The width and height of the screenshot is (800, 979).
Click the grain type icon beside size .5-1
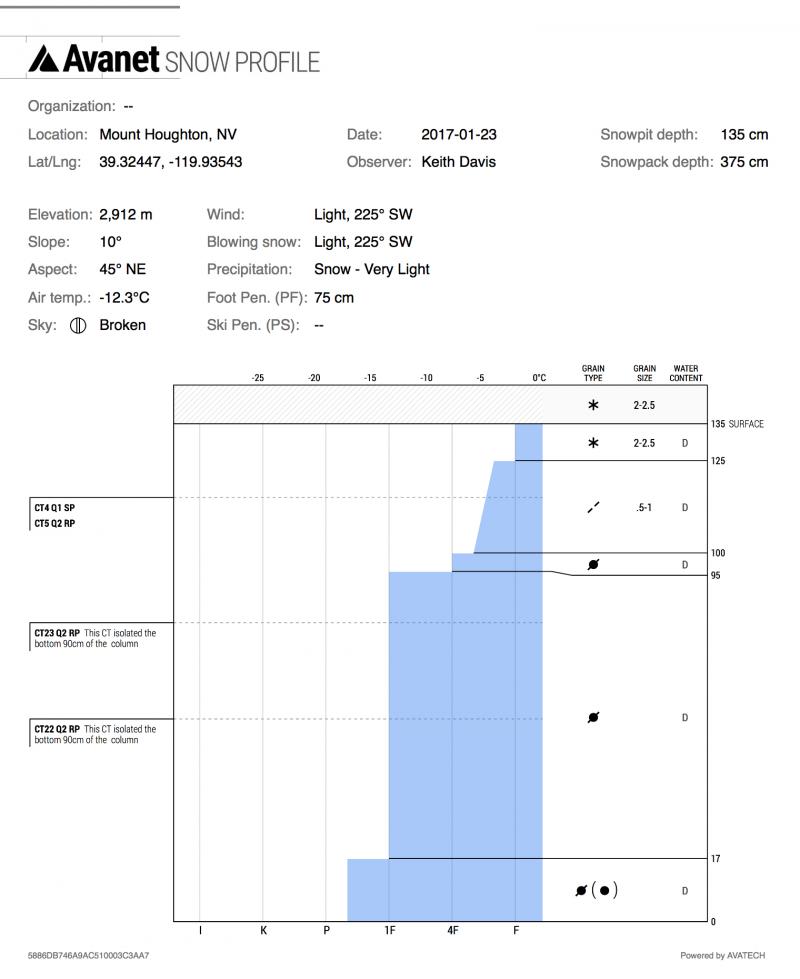(x=594, y=507)
